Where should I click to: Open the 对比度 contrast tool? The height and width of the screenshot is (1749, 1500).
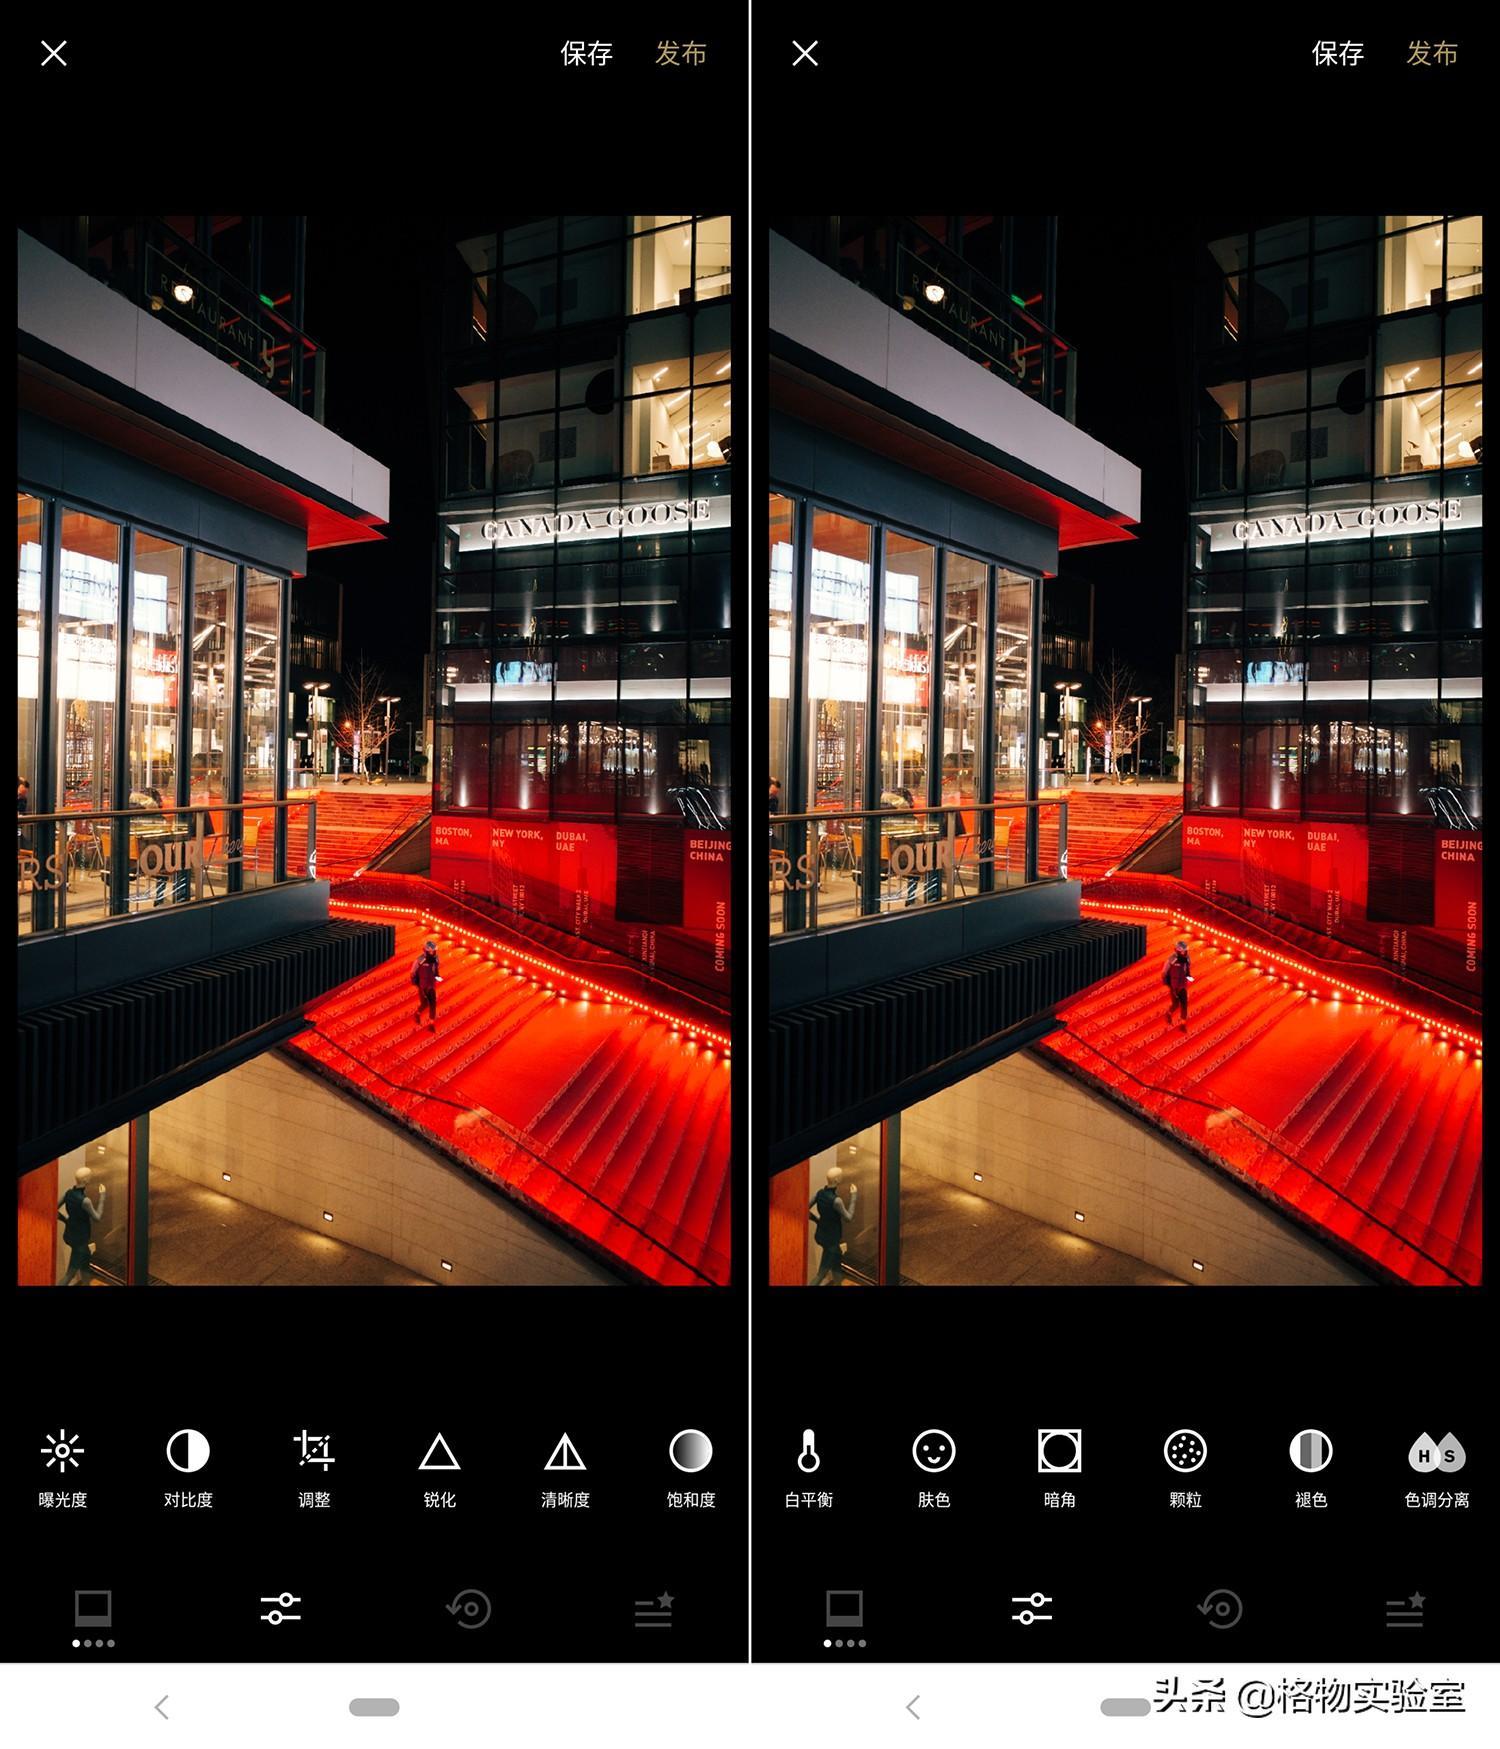click(188, 1467)
